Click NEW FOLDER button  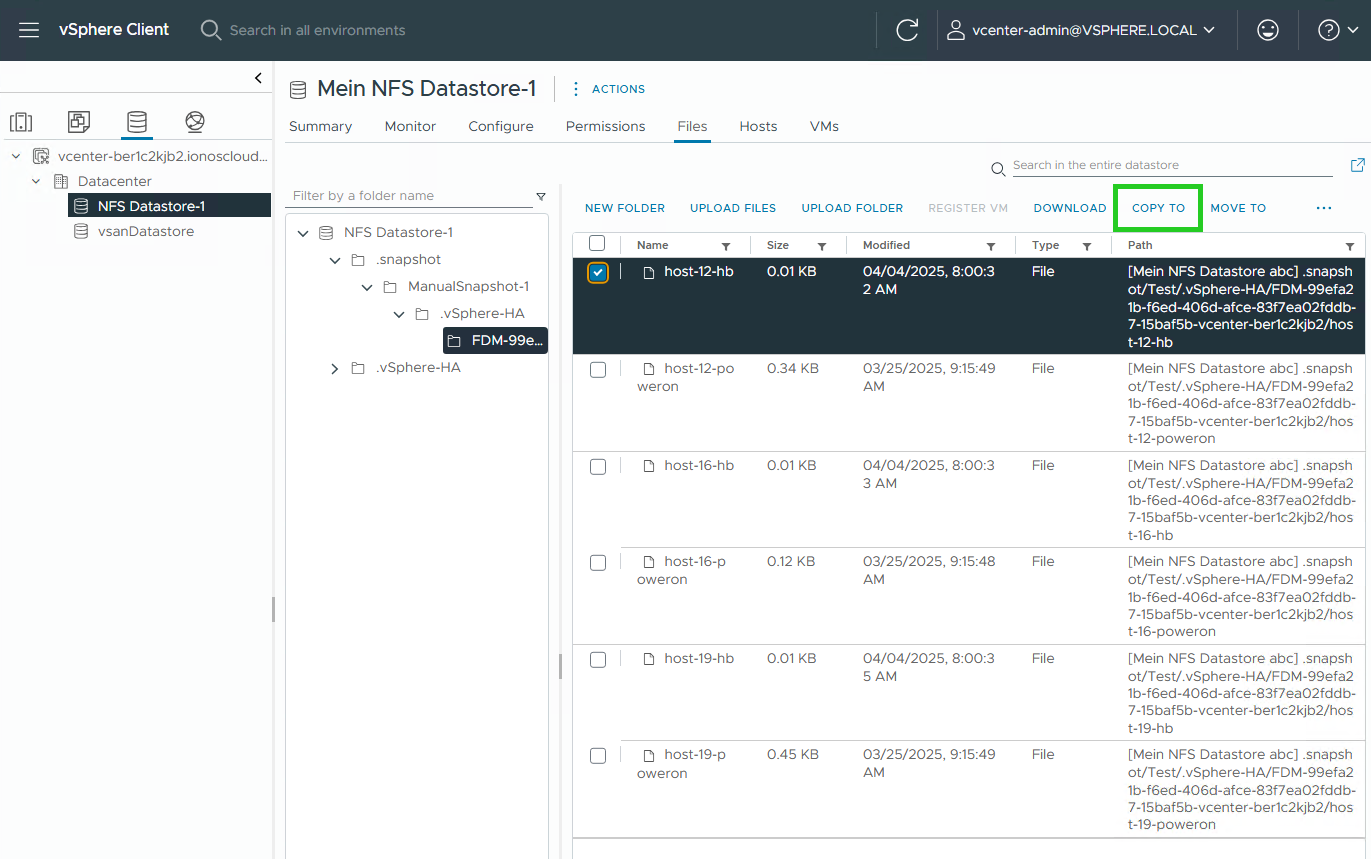point(625,208)
